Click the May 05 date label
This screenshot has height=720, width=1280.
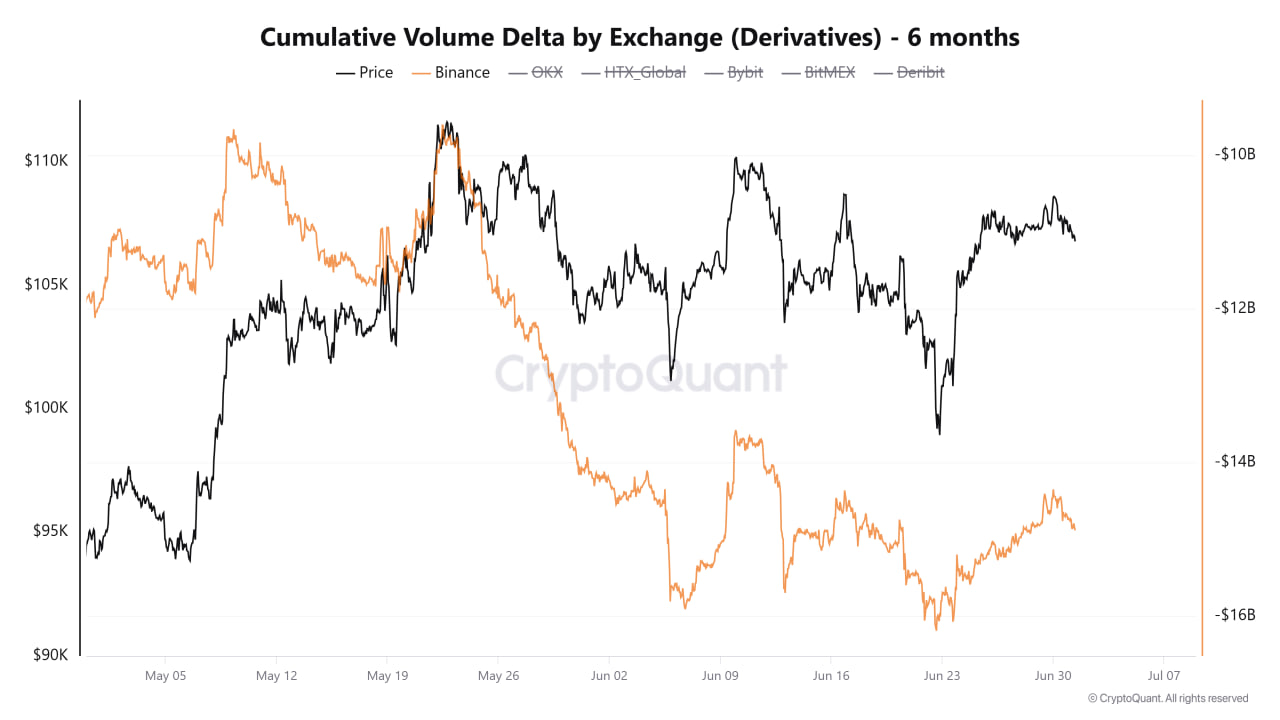pyautogui.click(x=165, y=676)
